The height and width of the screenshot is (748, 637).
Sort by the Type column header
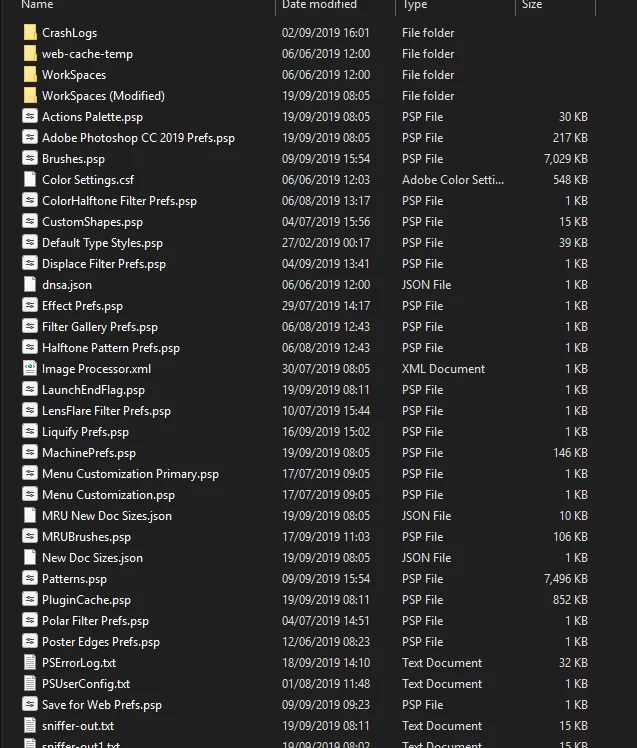[415, 4]
